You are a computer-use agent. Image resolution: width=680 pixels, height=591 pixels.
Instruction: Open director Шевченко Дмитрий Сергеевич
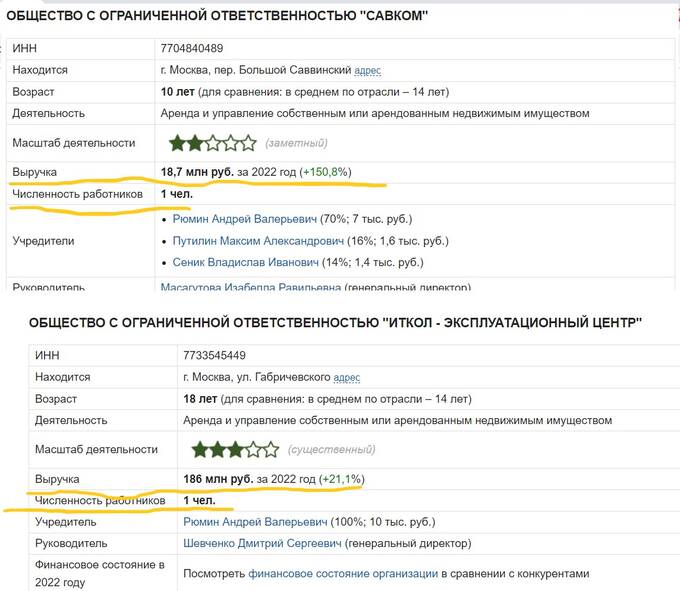click(262, 544)
